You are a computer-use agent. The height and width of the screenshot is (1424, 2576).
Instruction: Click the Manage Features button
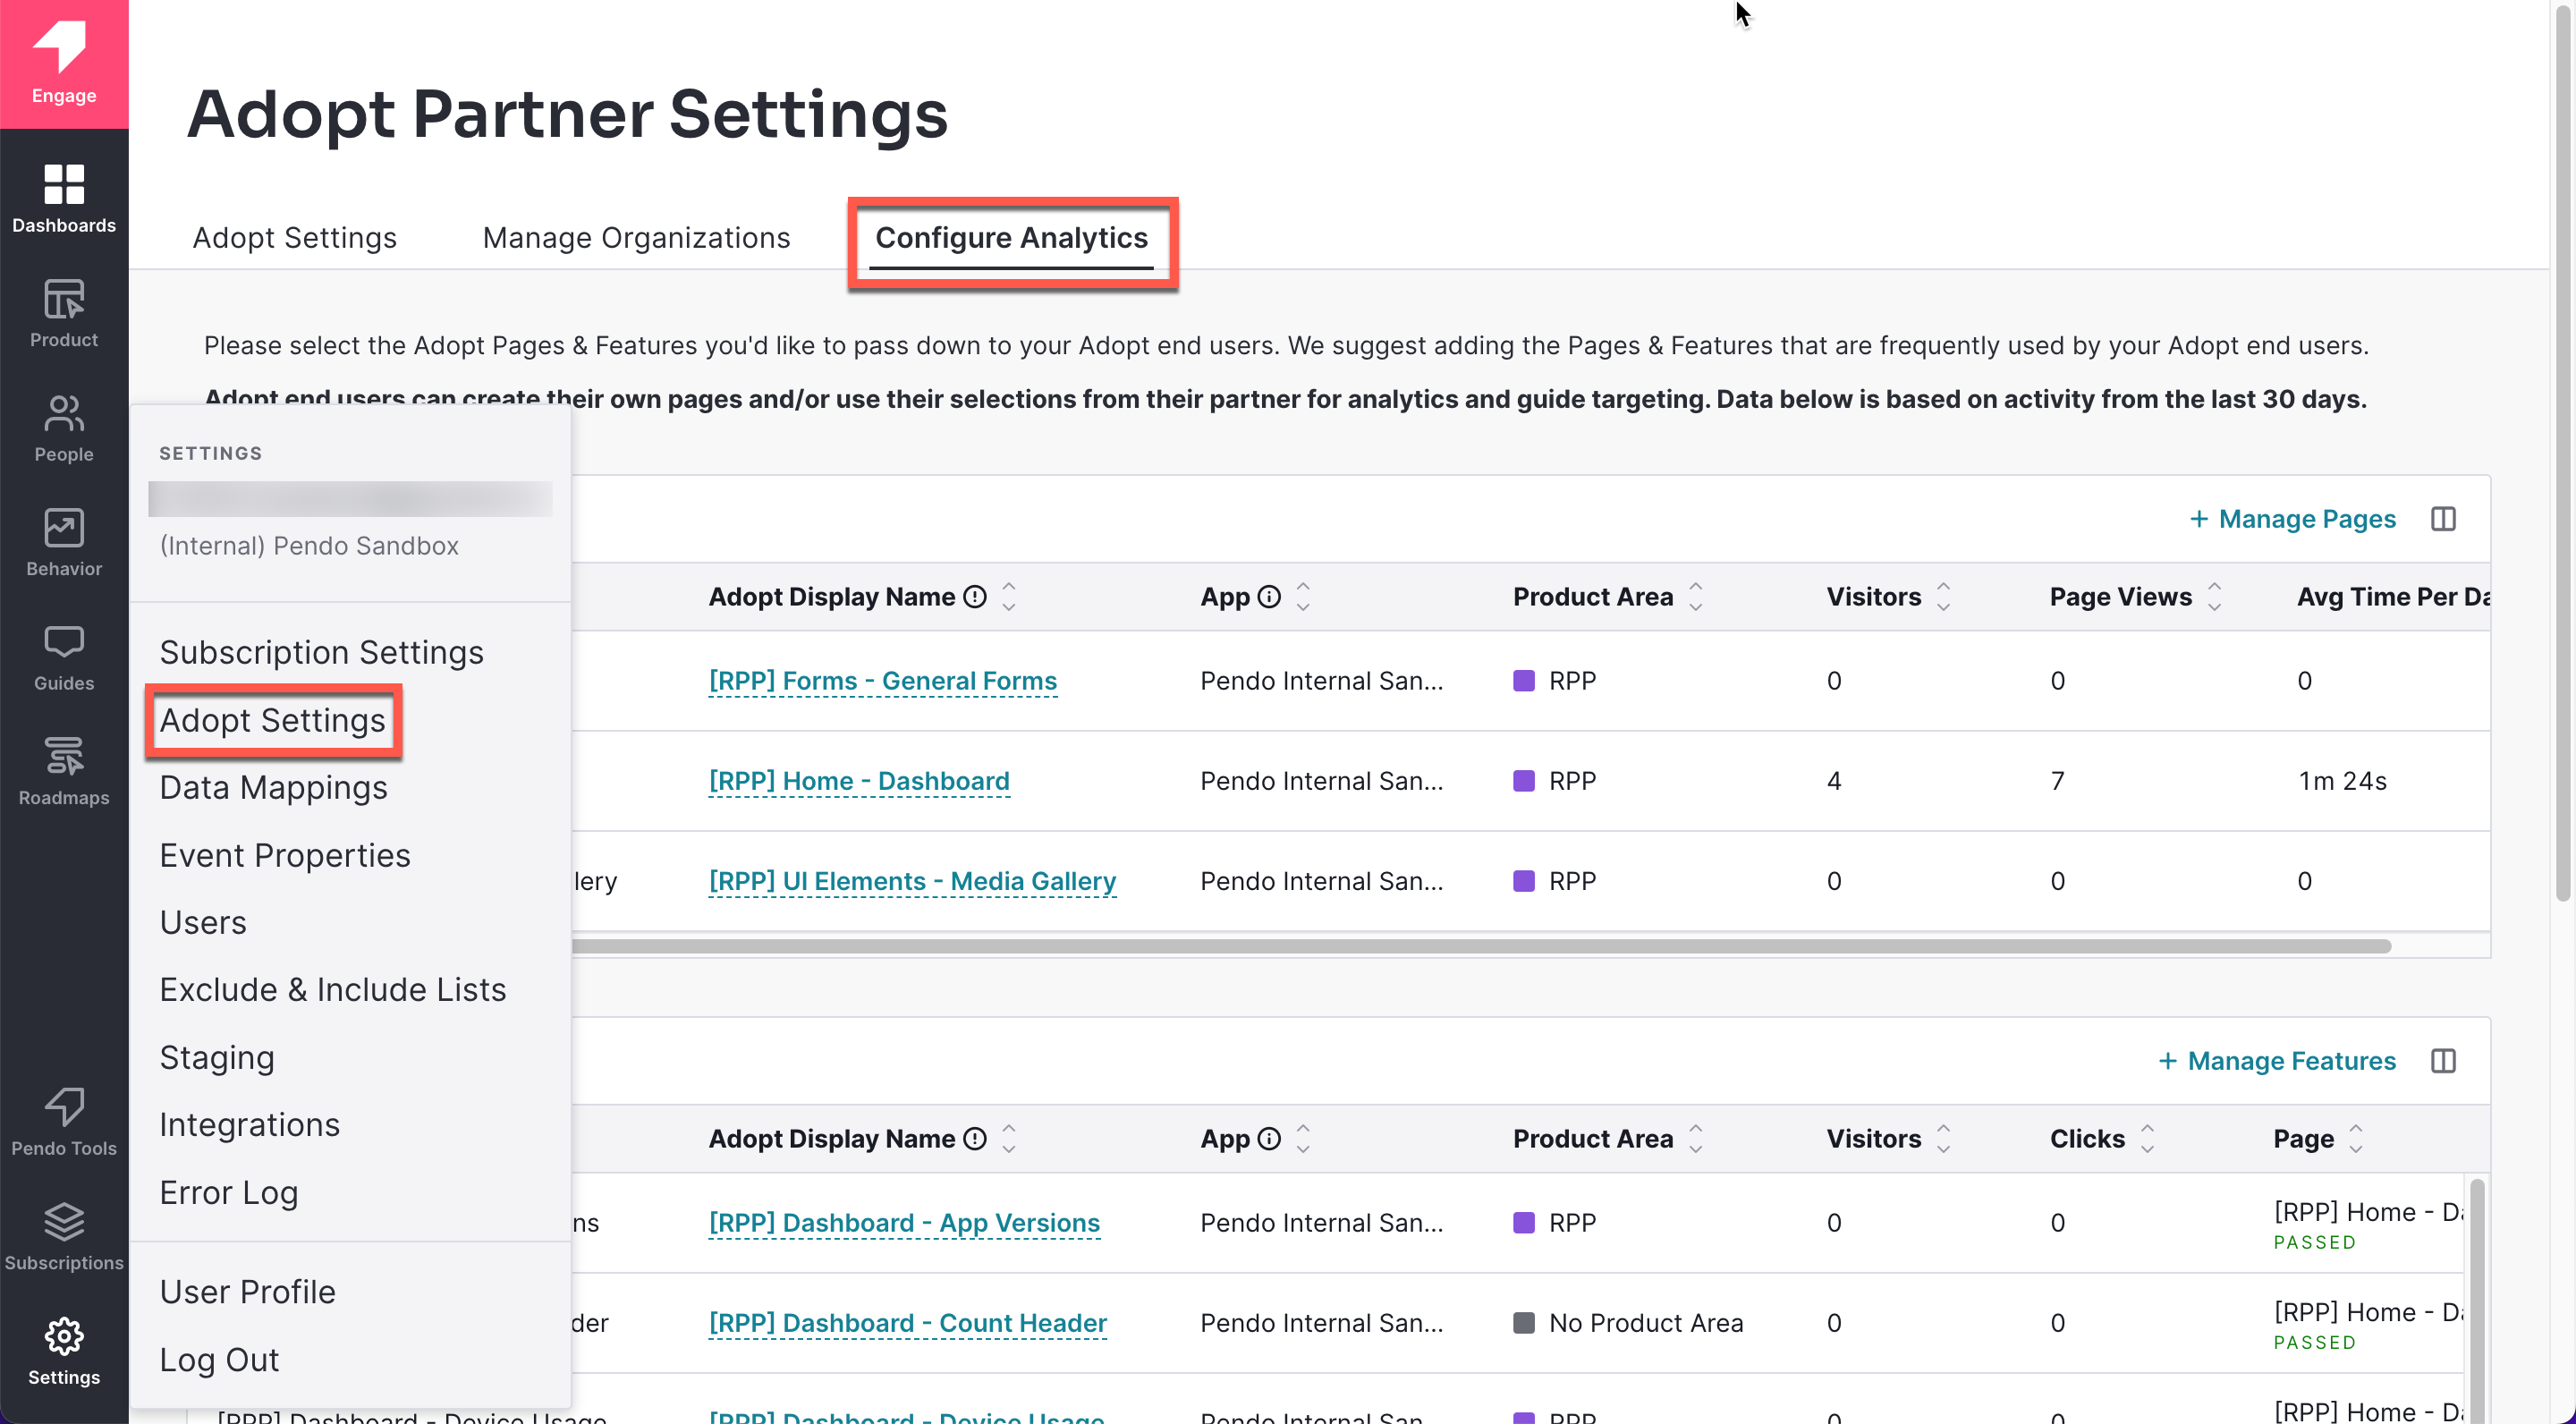2276,1061
